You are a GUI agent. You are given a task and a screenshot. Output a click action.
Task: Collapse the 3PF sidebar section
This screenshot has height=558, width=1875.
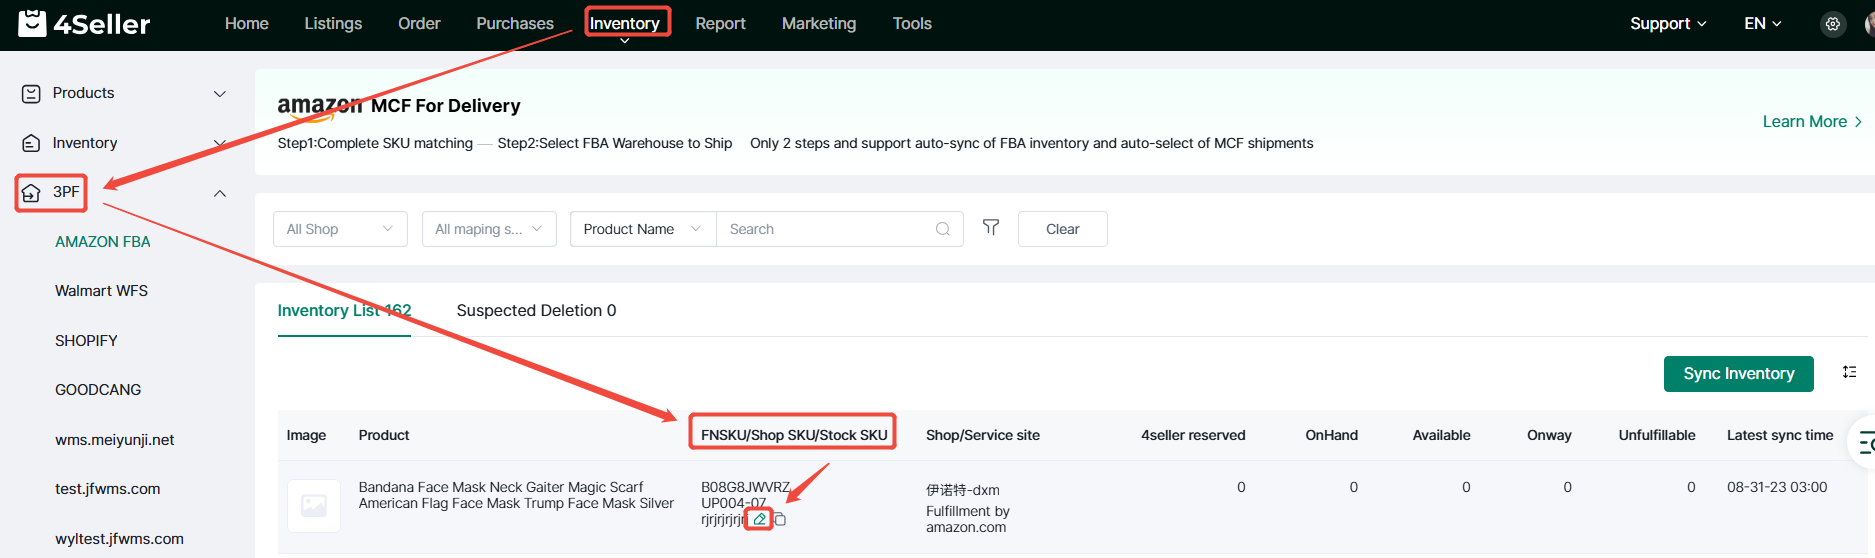coord(220,193)
